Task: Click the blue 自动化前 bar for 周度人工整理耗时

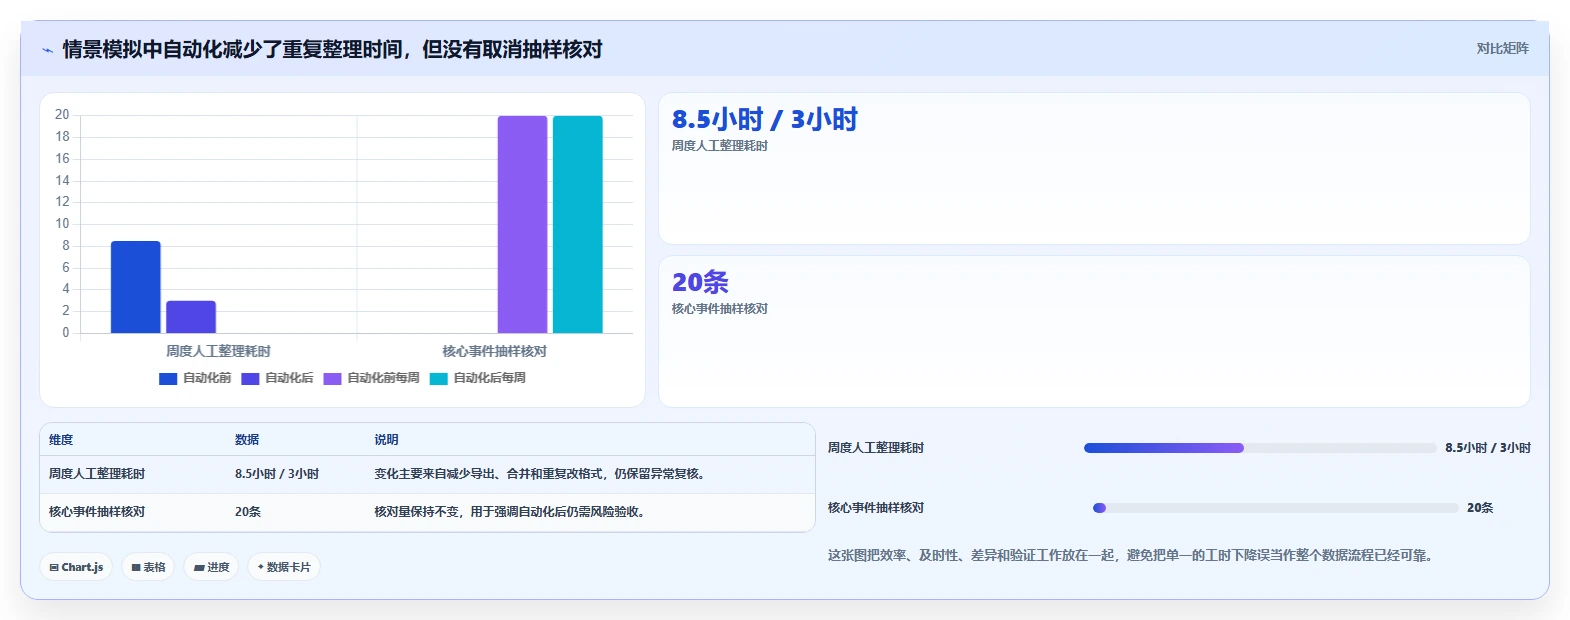Action: (136, 287)
